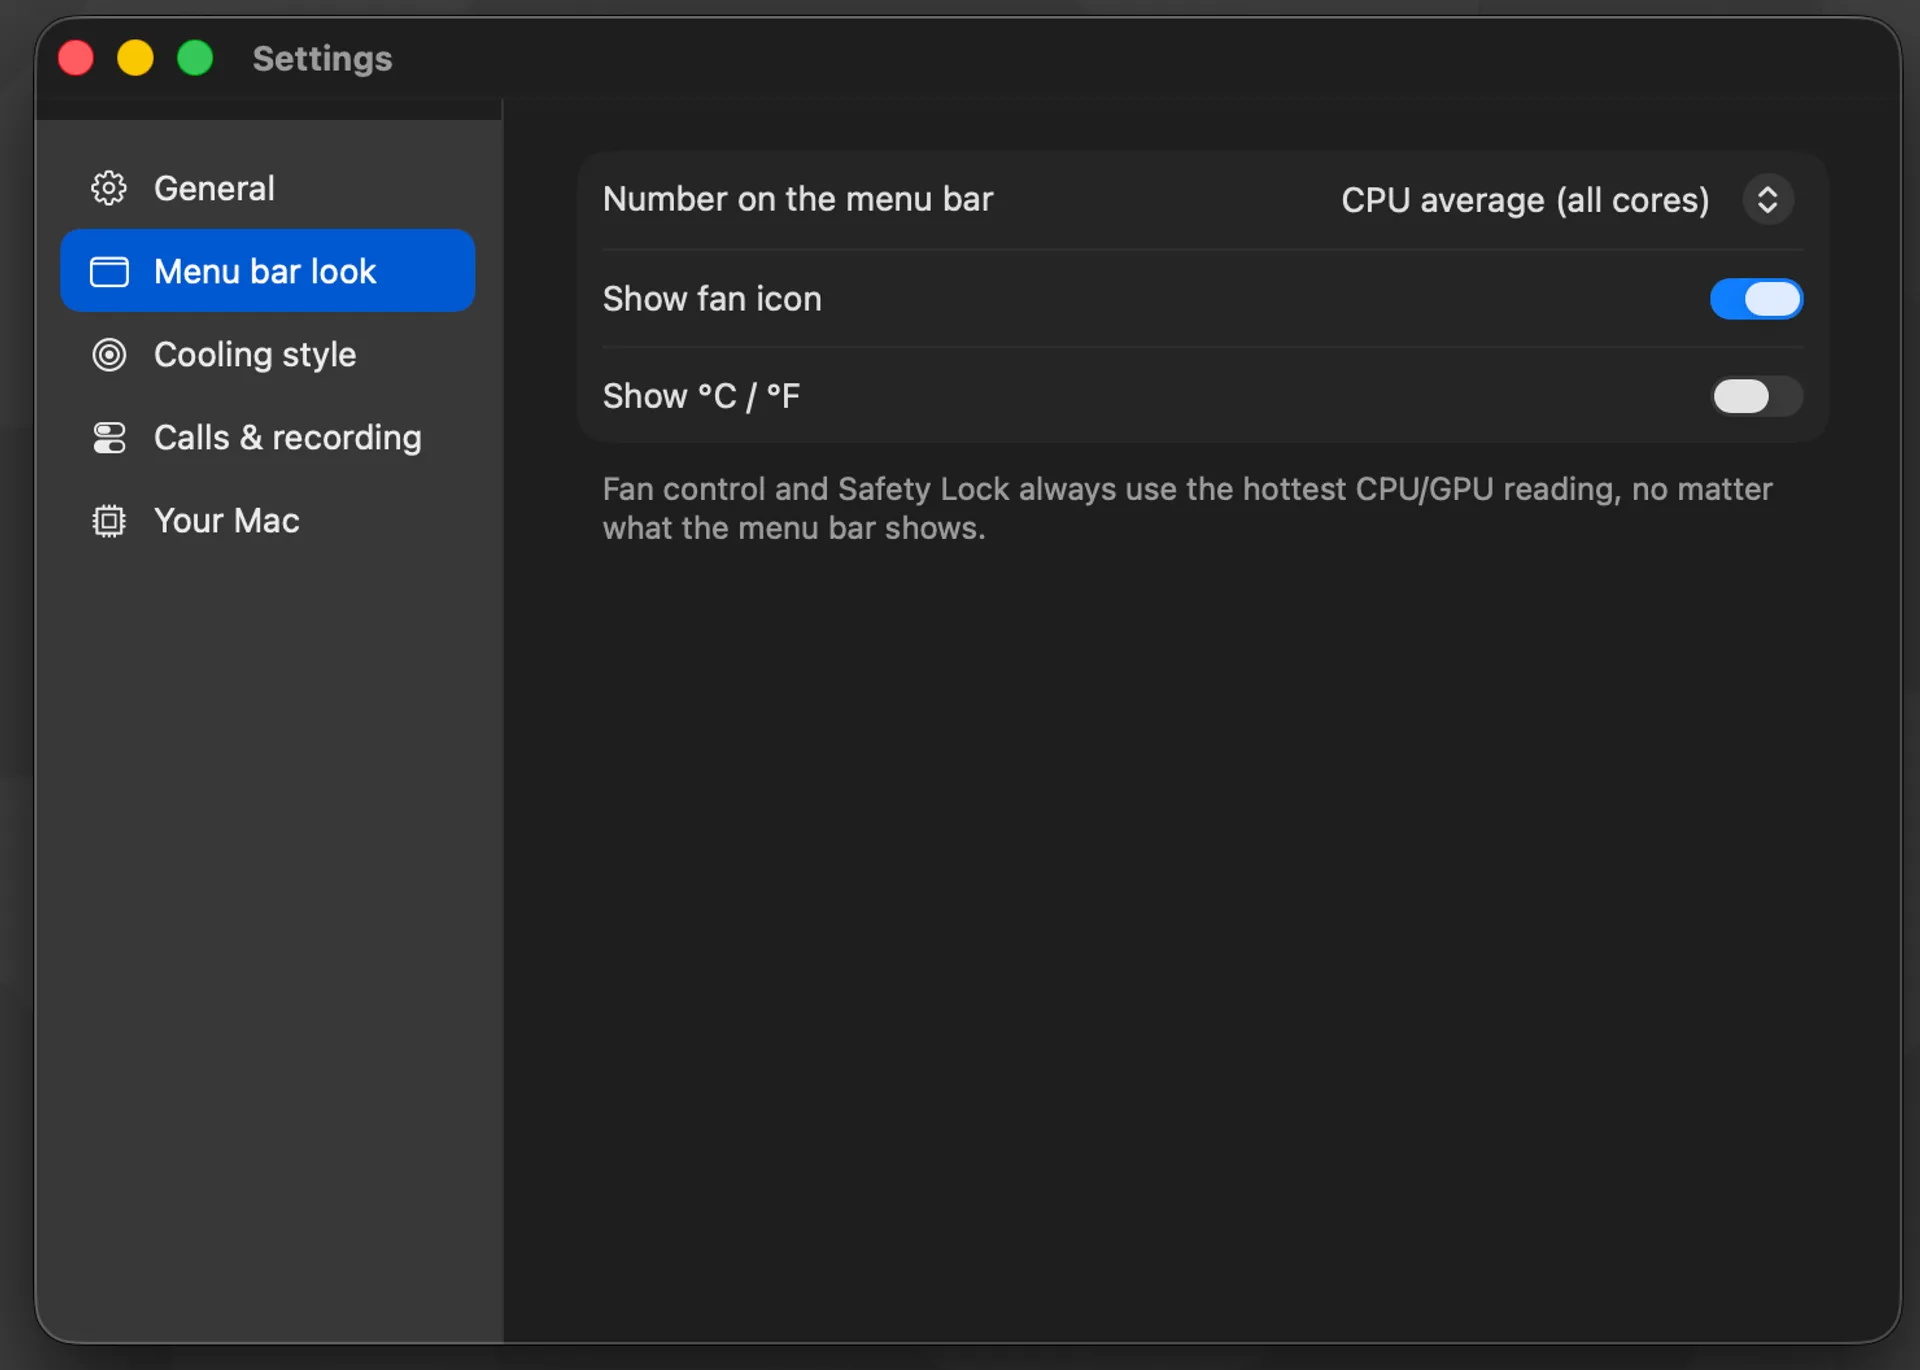Image resolution: width=1920 pixels, height=1370 pixels.
Task: Zoom the Settings window with green button
Action: point(195,58)
